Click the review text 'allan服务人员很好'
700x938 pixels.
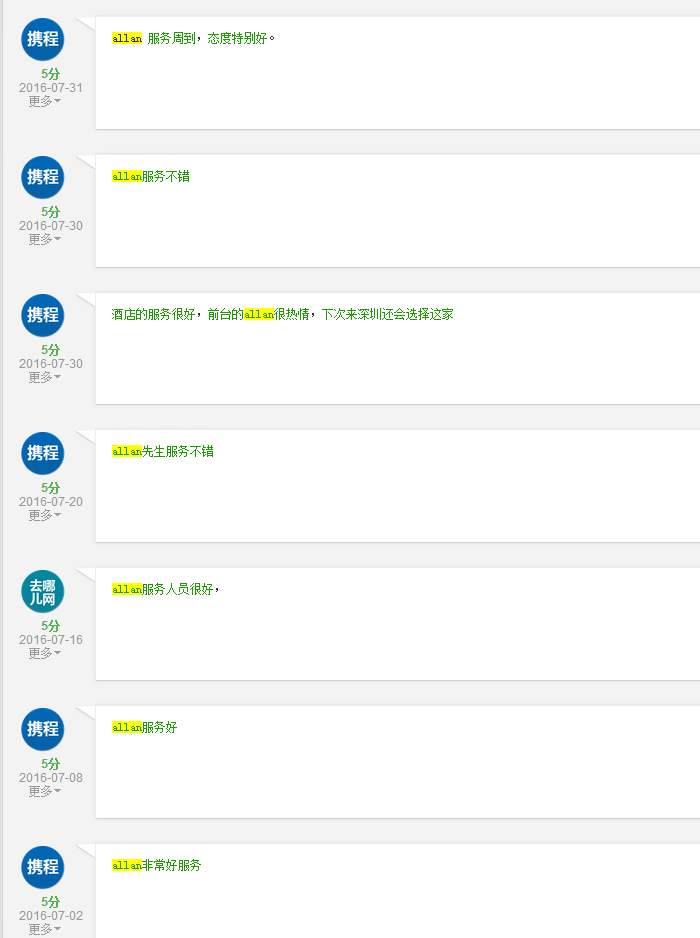pyautogui.click(x=164, y=590)
